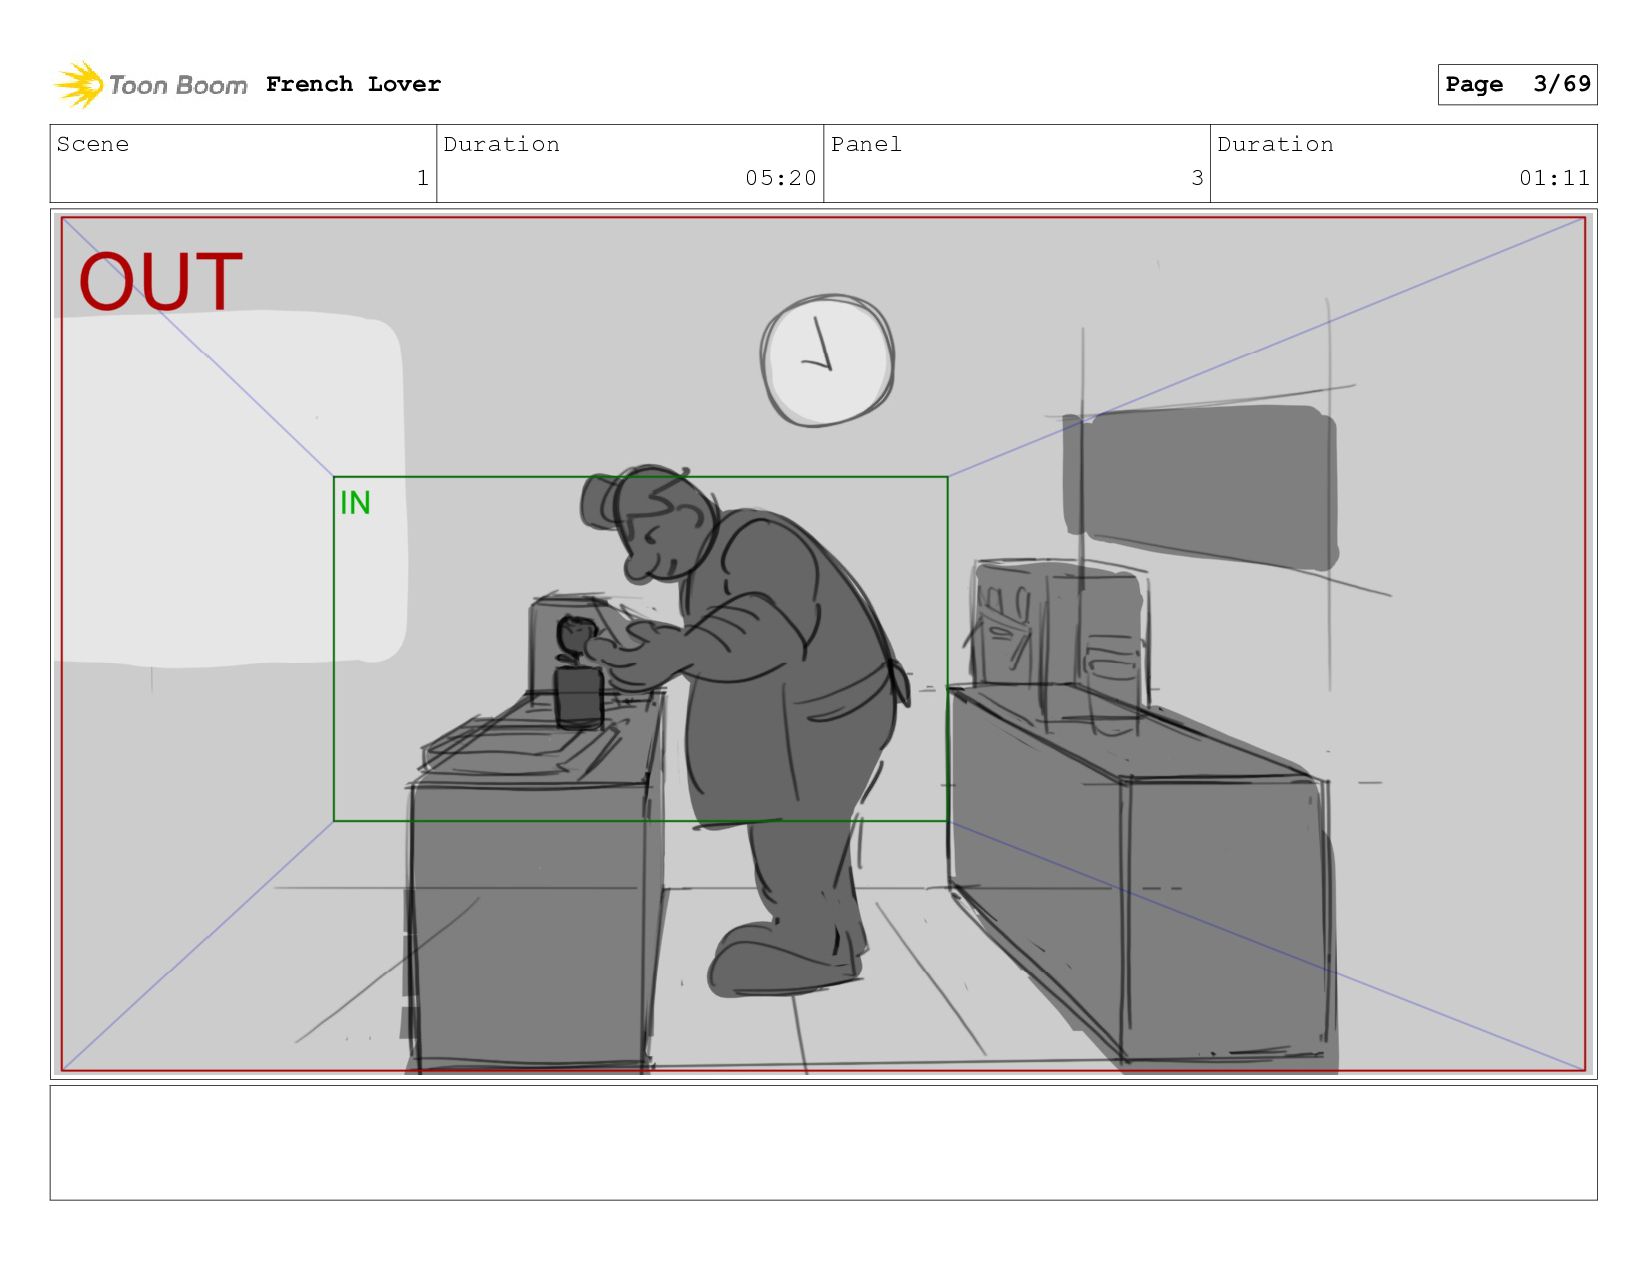Click the Toon Boom logo

[150, 85]
